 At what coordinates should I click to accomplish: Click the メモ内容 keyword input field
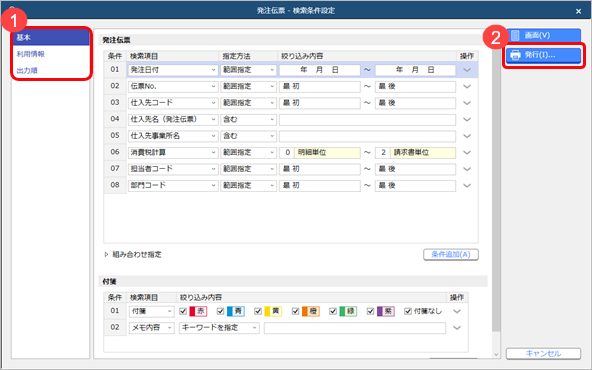[x=355, y=328]
